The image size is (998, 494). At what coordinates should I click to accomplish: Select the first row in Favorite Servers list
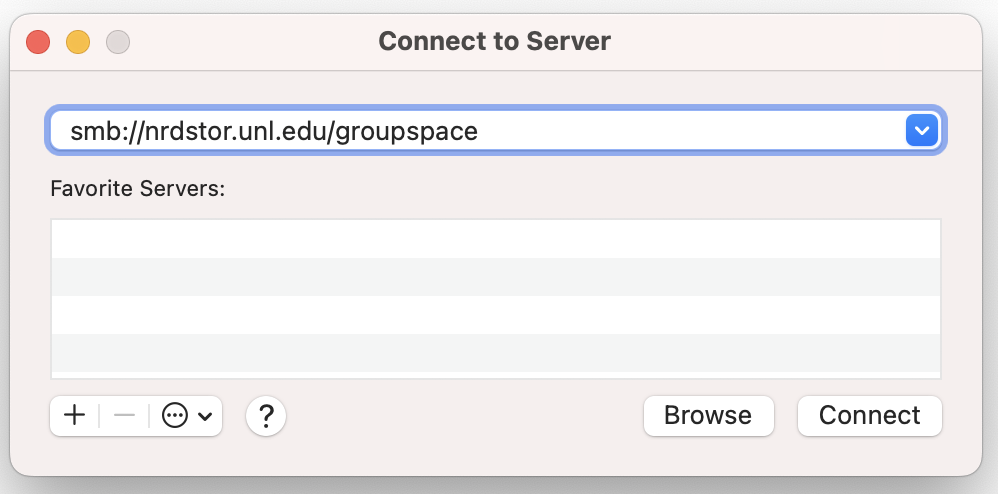[495, 239]
